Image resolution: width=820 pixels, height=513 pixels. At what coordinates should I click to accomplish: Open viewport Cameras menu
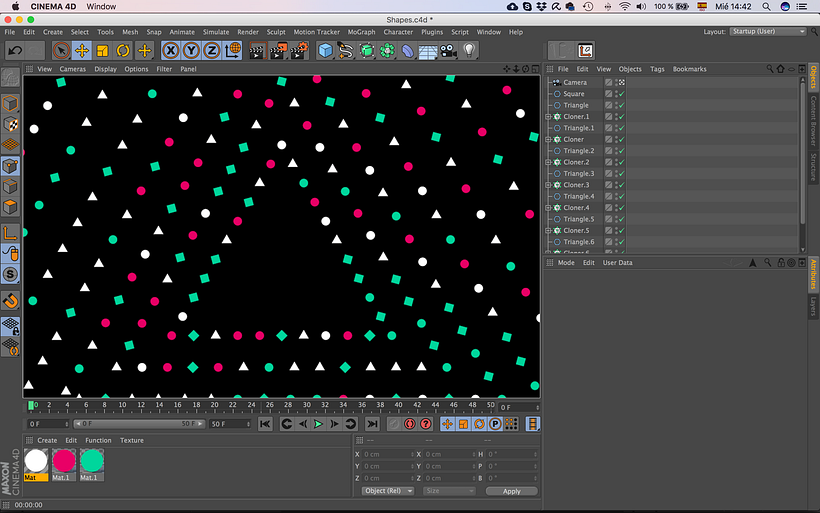(73, 69)
